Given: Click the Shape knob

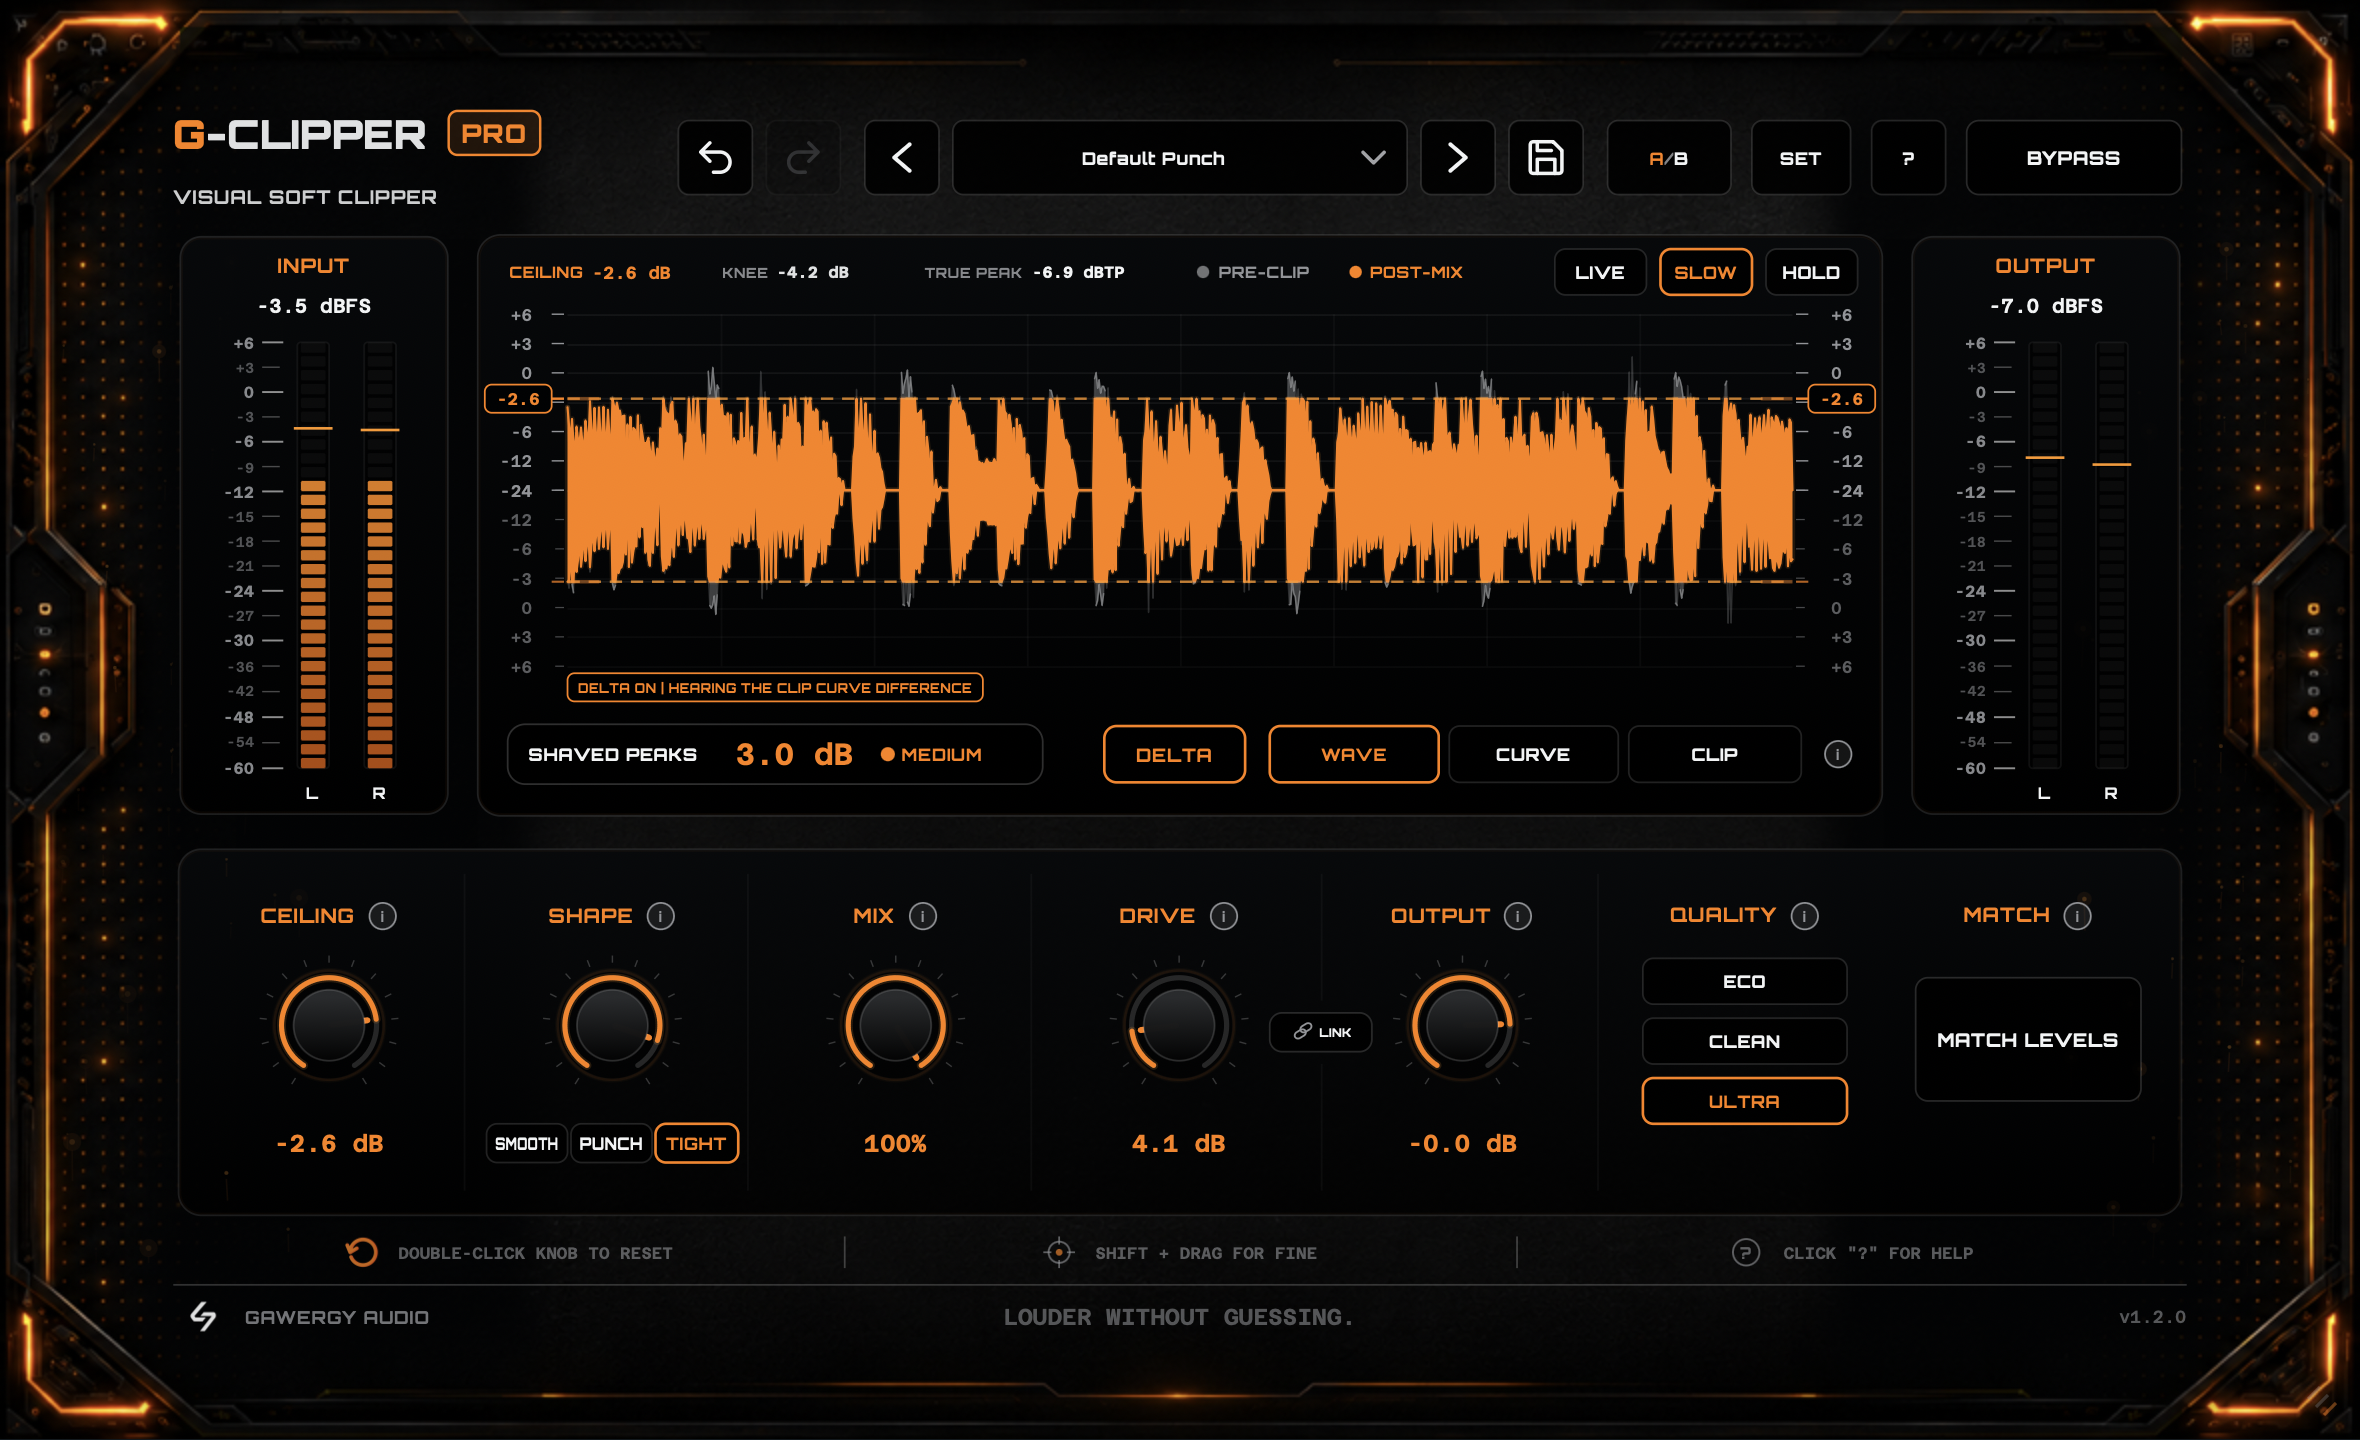Looking at the screenshot, I should (x=612, y=1024).
